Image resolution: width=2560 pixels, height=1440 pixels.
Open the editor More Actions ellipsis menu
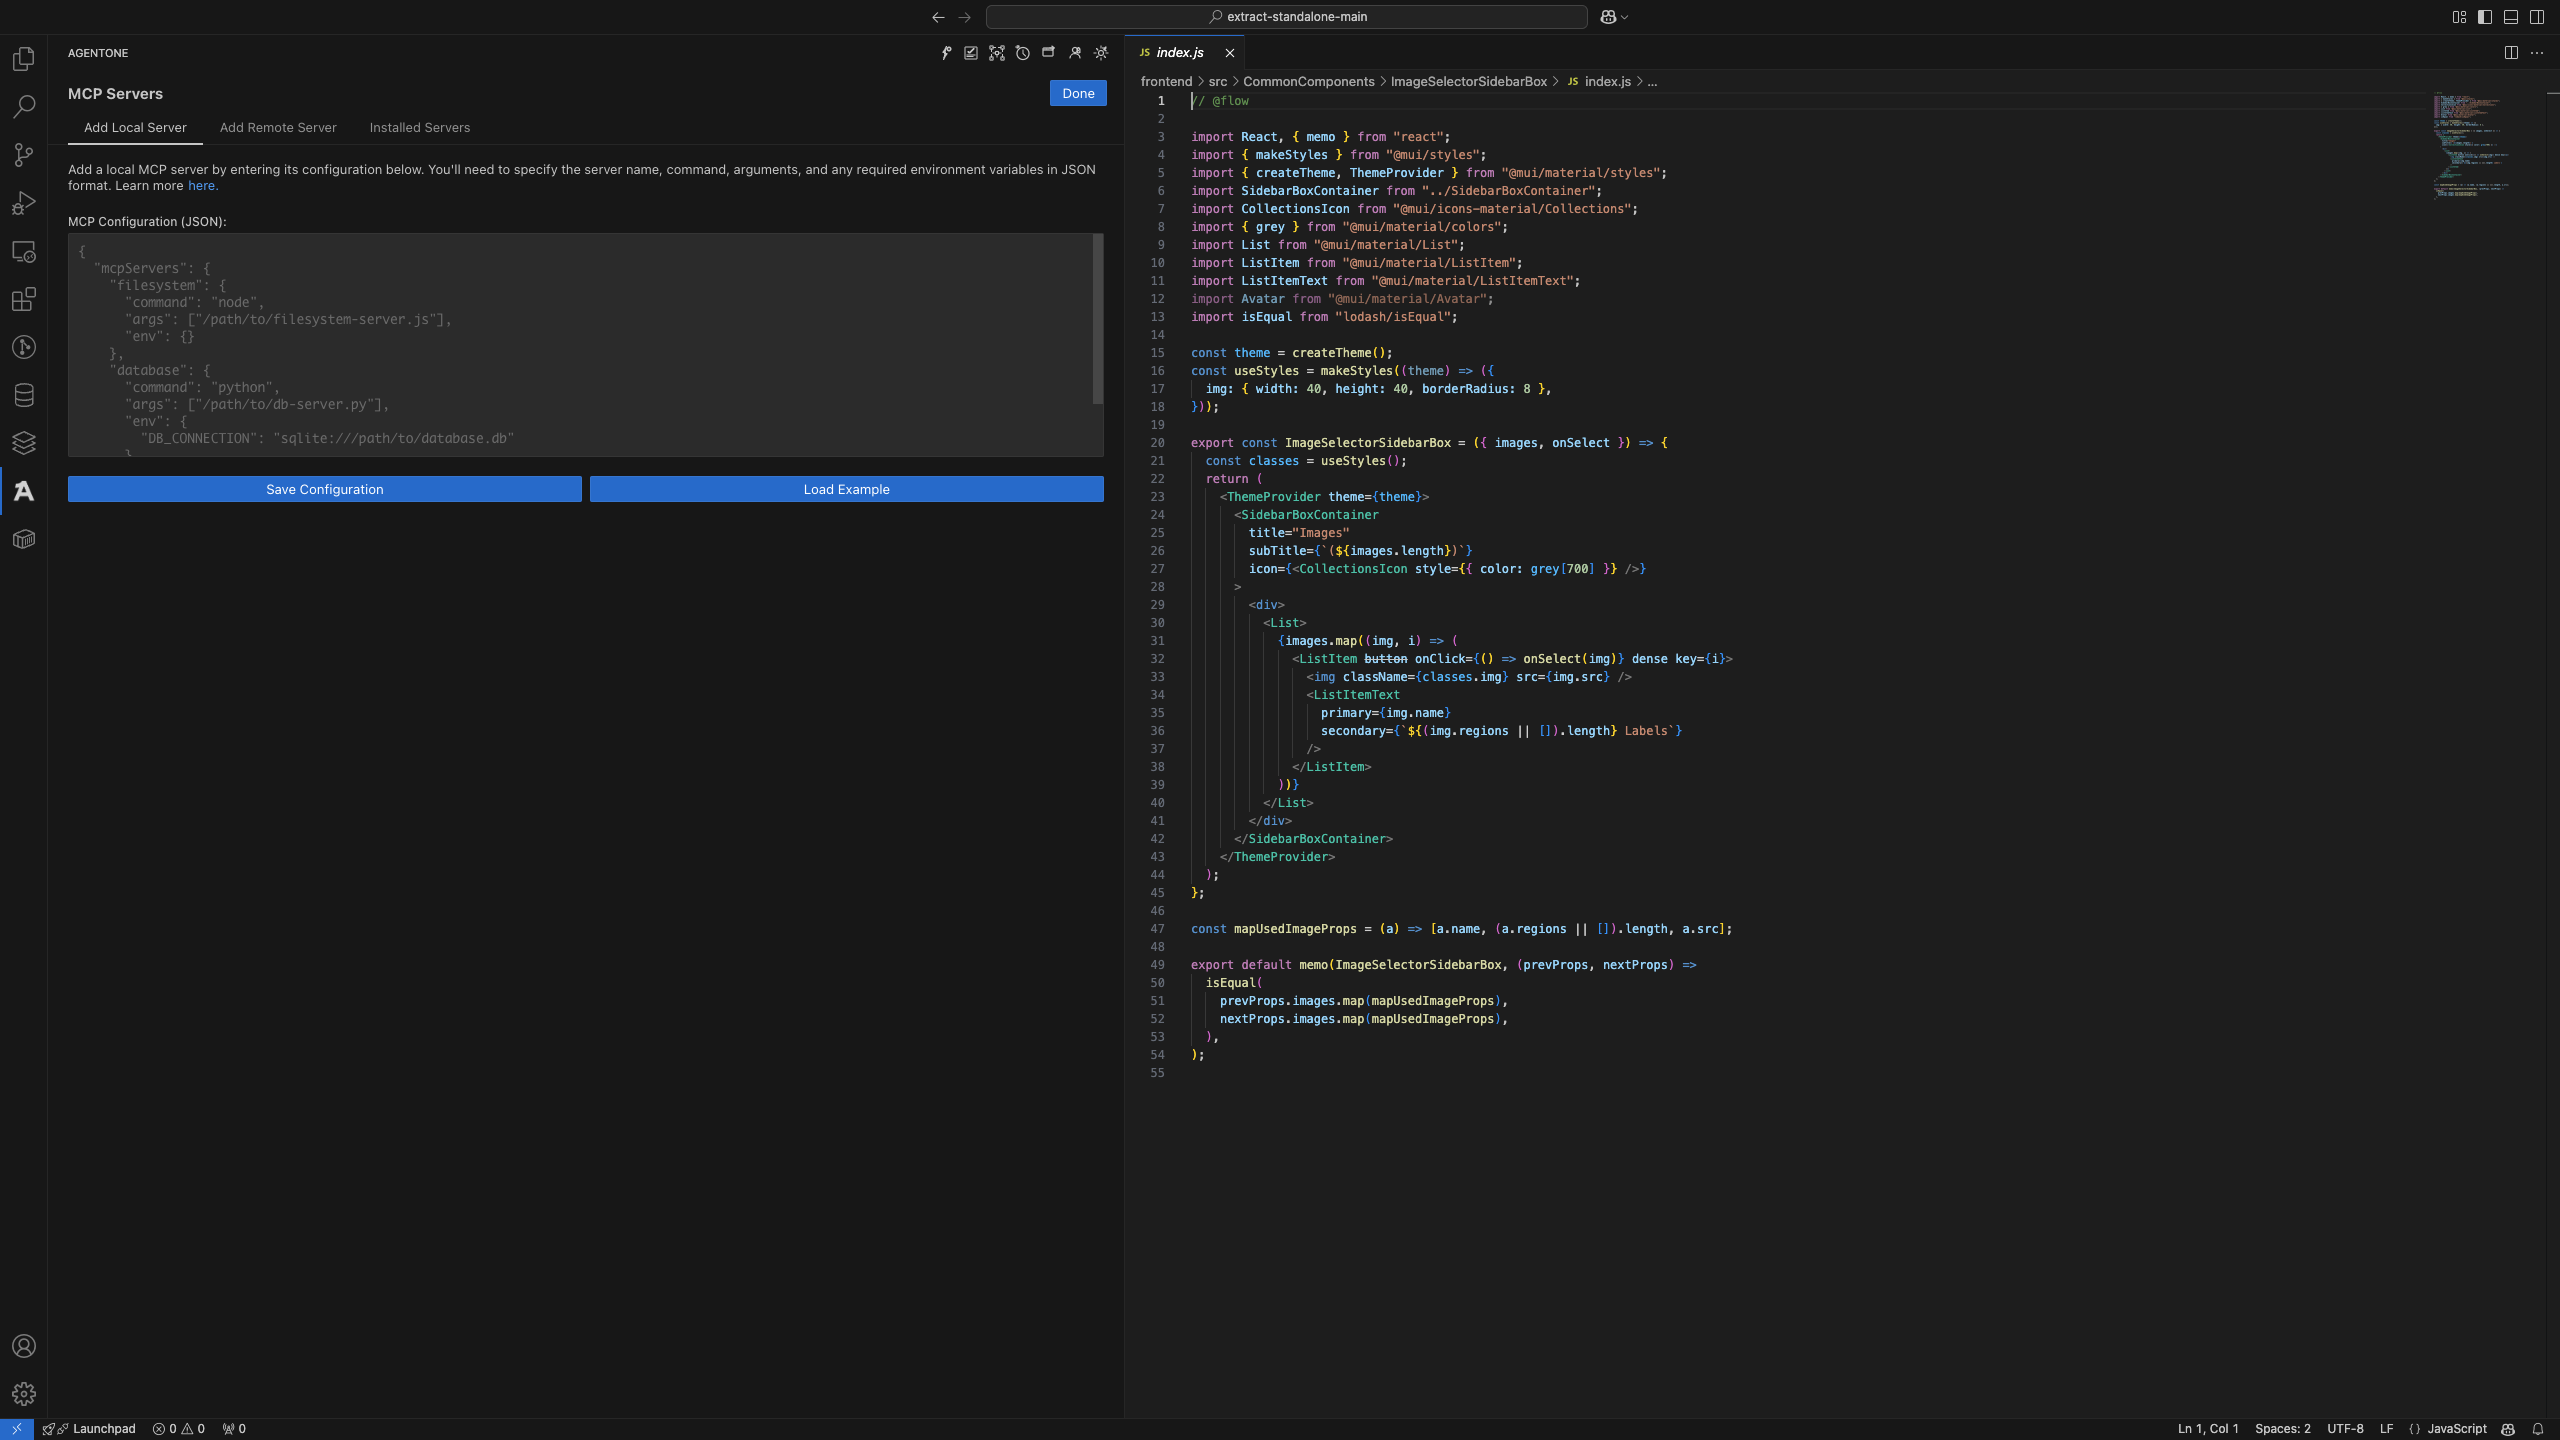coord(2537,53)
